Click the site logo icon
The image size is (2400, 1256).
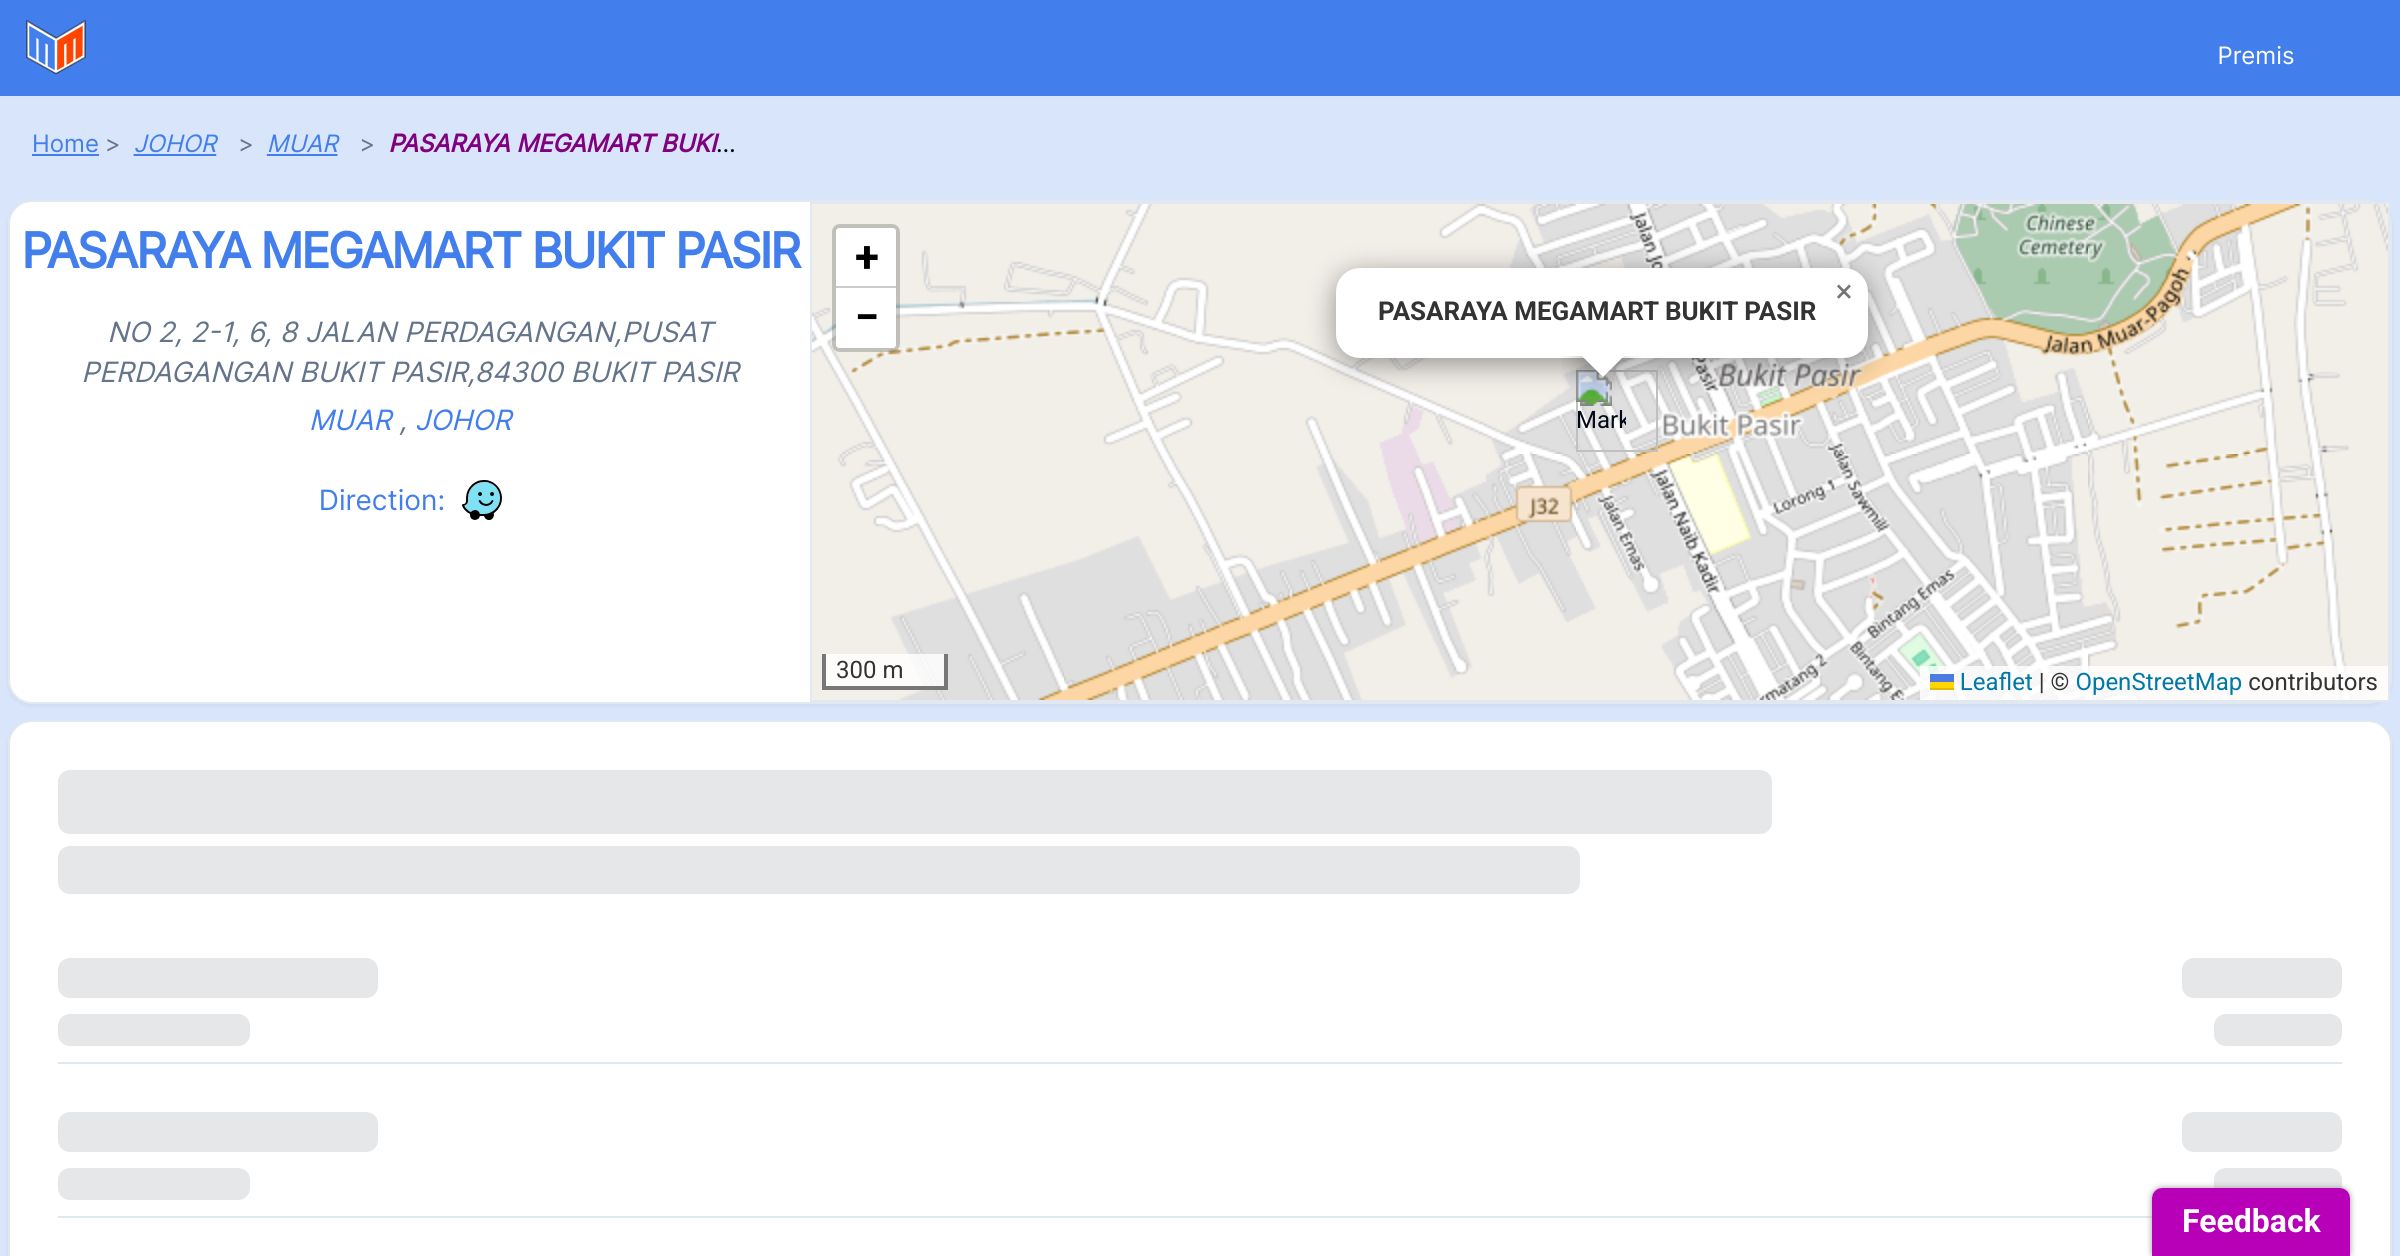56,47
